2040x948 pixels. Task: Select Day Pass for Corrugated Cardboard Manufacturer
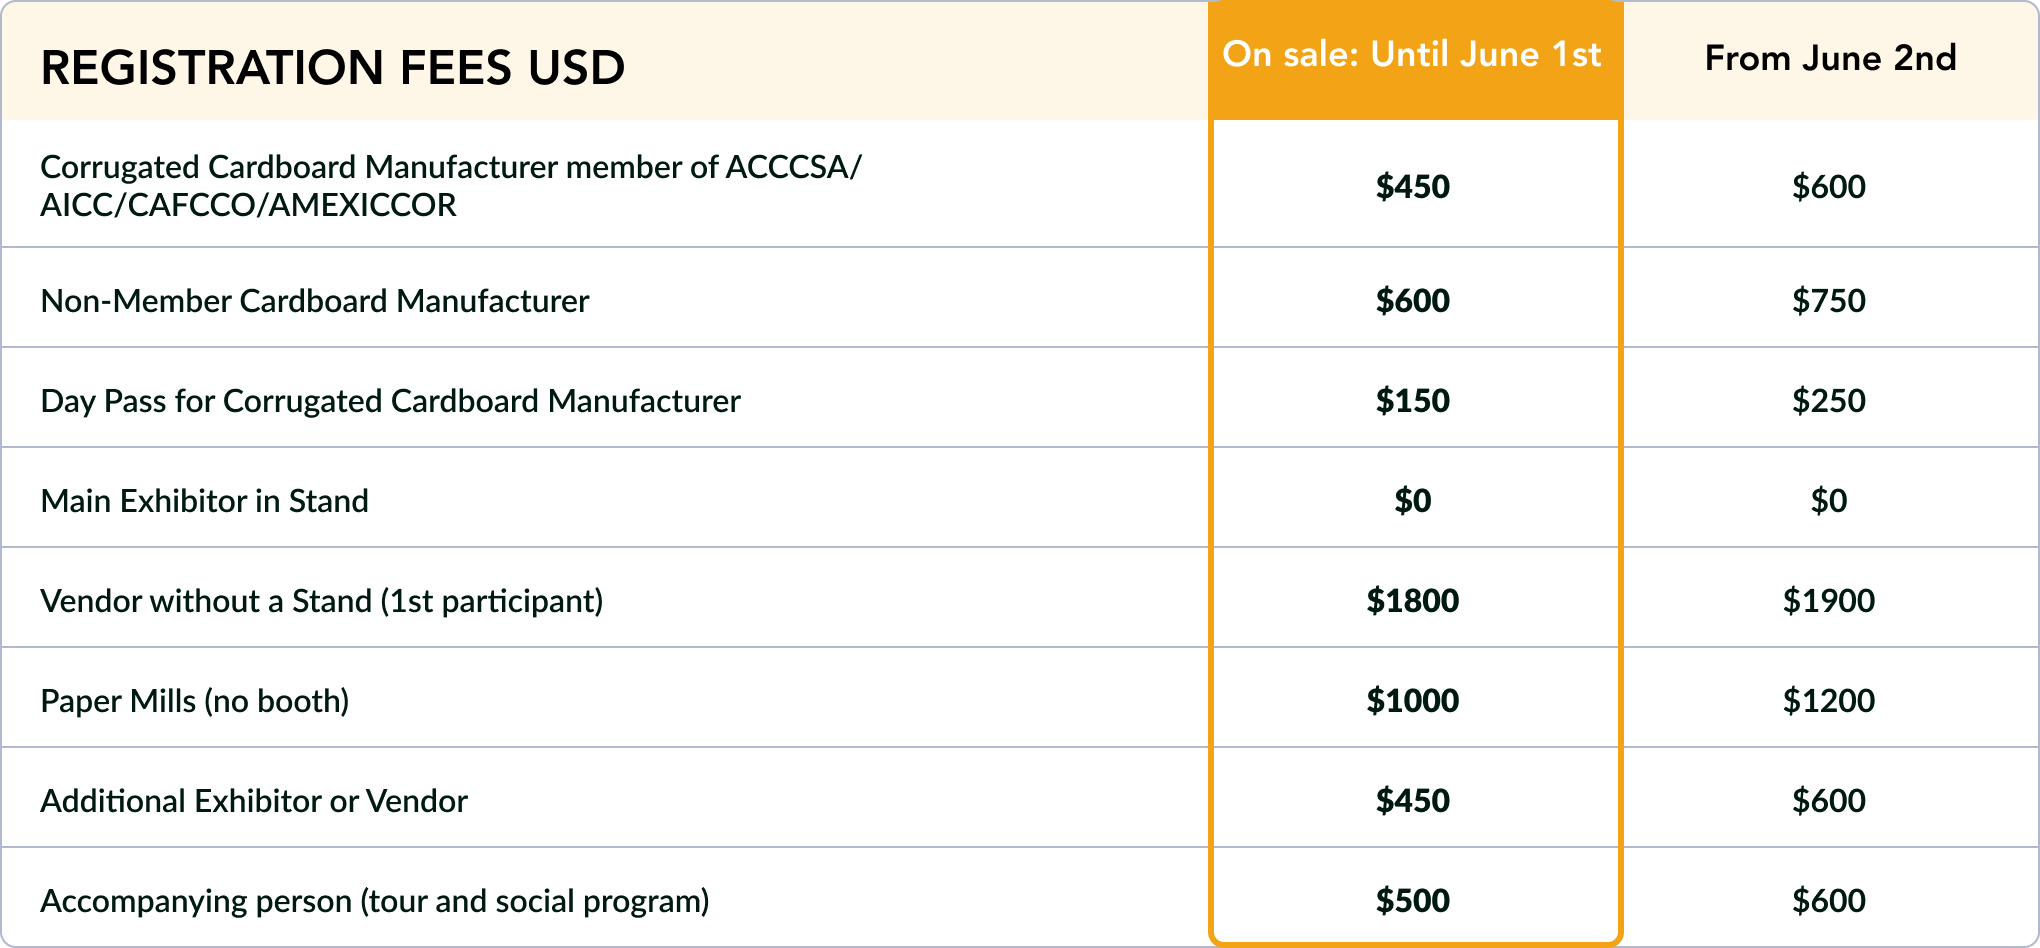click(390, 401)
